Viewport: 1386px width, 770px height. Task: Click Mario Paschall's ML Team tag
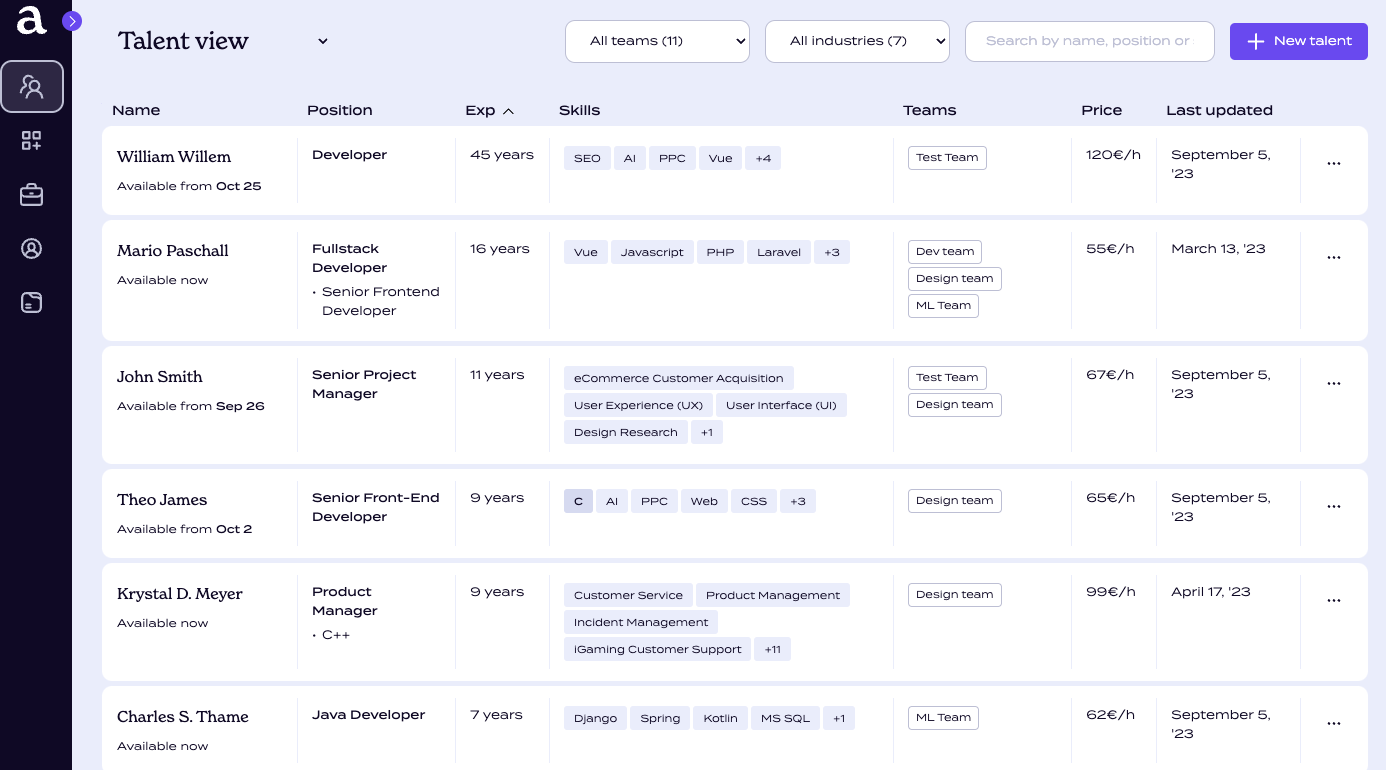(943, 305)
